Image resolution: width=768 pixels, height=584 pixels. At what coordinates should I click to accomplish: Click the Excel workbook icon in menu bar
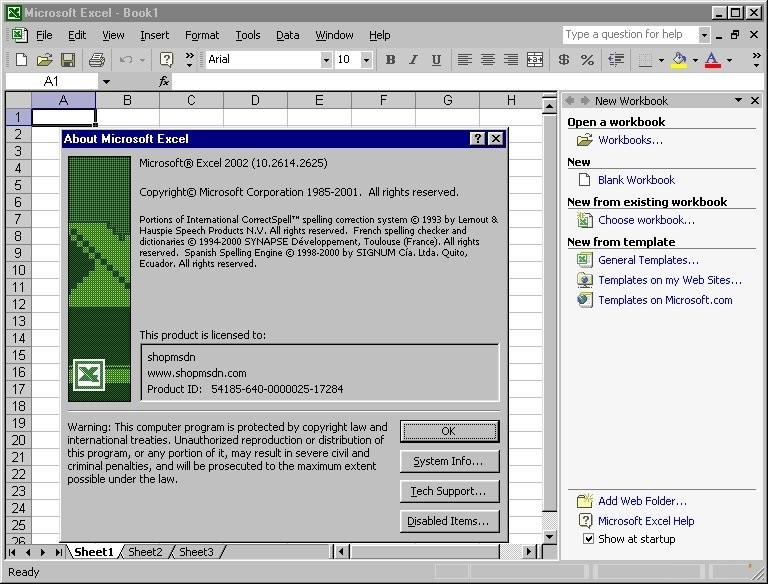pyautogui.click(x=18, y=35)
